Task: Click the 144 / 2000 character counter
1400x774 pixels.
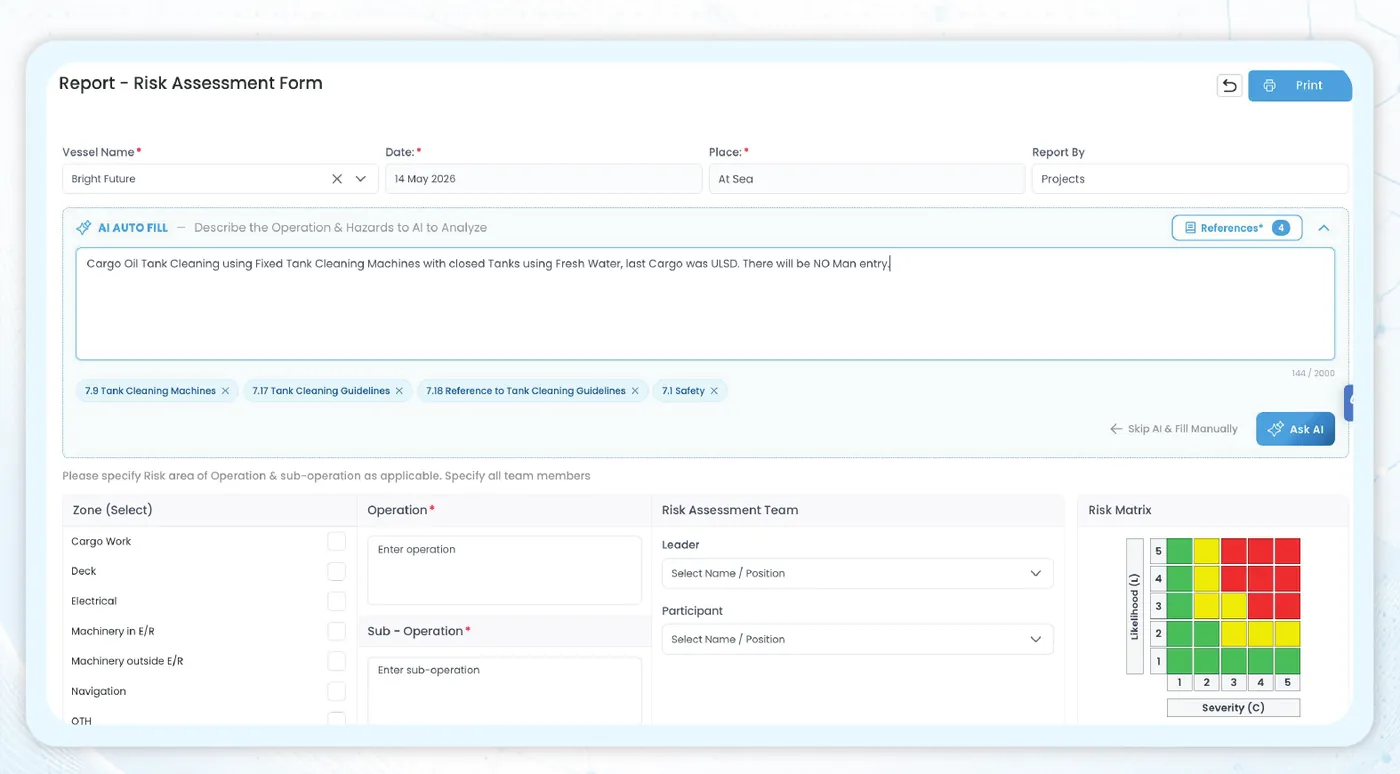Action: tap(1312, 373)
